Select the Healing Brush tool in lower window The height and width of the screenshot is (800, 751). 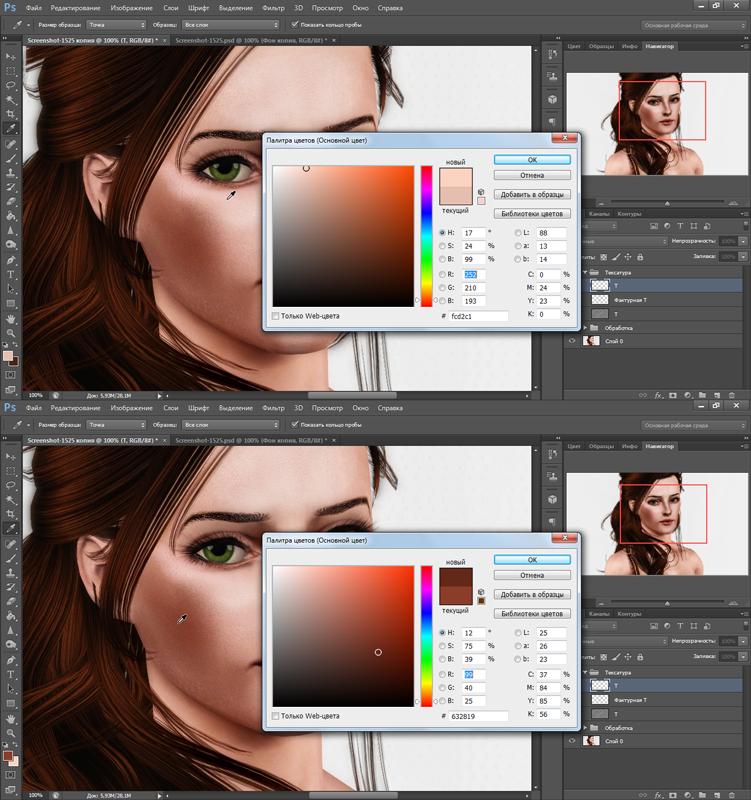click(x=11, y=544)
